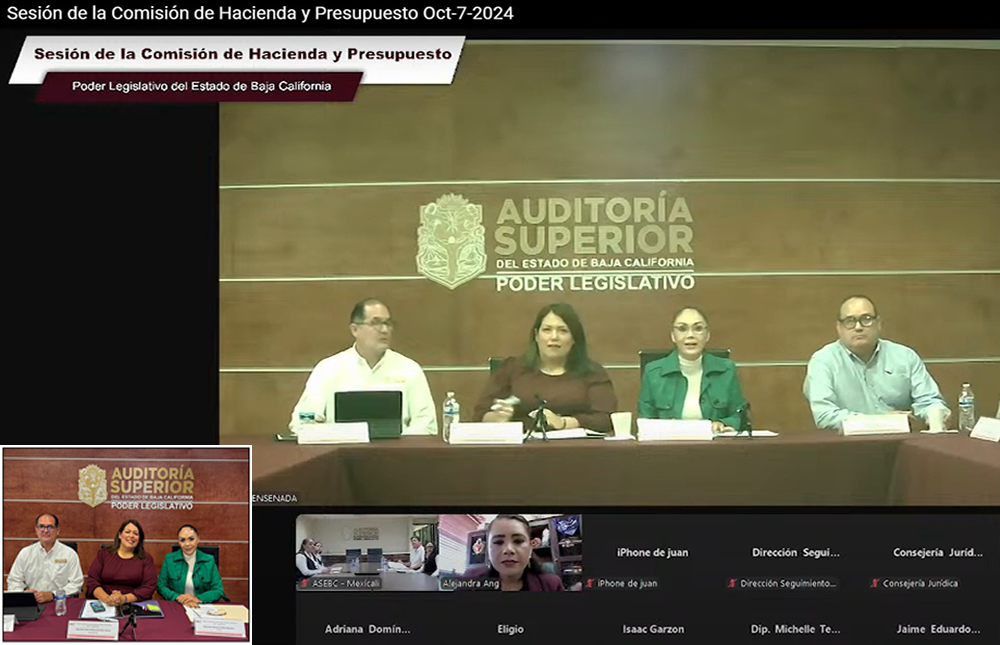Click the 'Dirección Segui...' participant name

795,552
